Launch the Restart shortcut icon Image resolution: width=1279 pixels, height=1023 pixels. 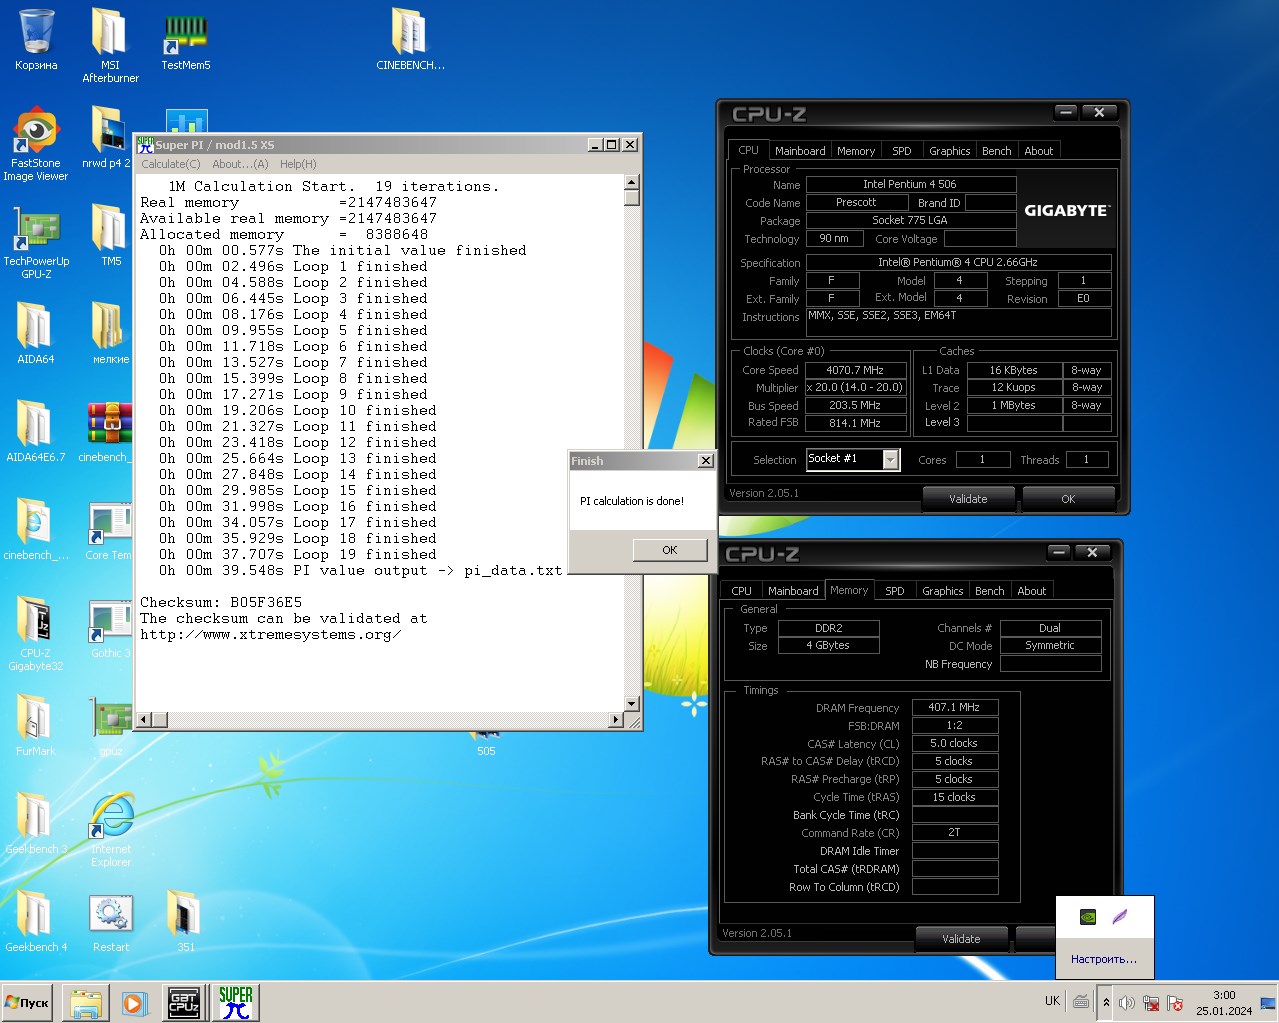click(111, 921)
